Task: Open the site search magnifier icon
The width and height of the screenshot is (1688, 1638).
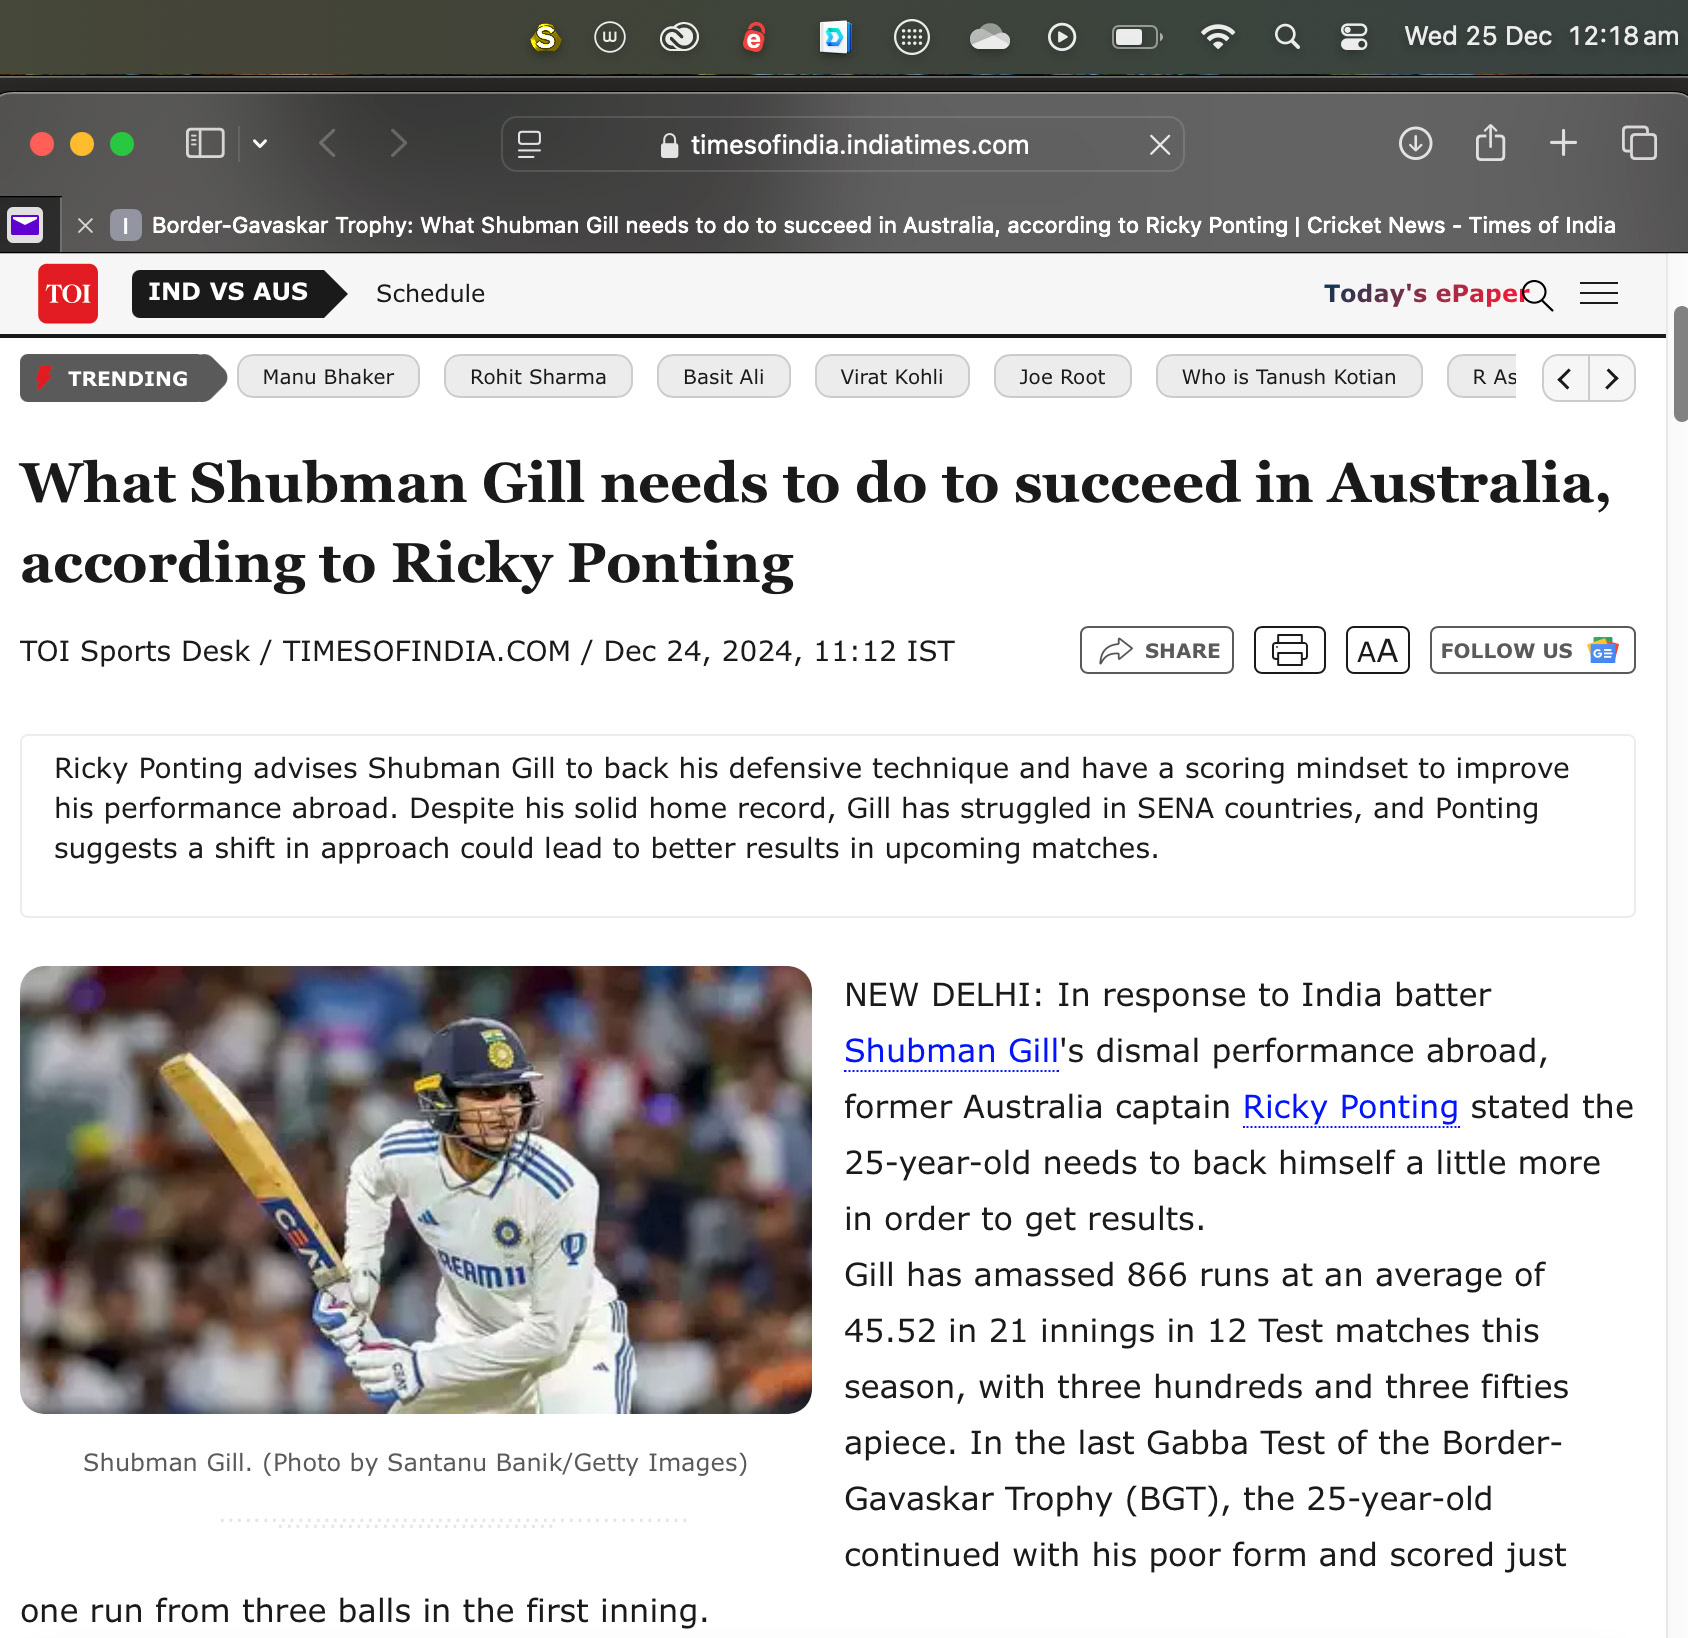Action: [x=1537, y=295]
